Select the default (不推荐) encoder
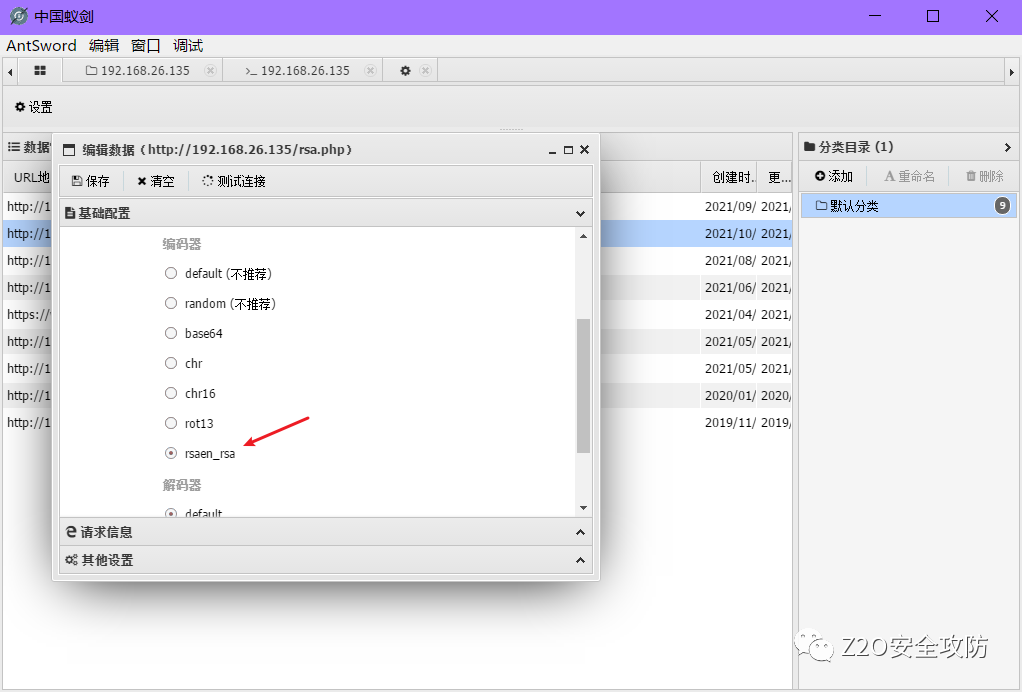Image resolution: width=1022 pixels, height=692 pixels. pos(171,273)
